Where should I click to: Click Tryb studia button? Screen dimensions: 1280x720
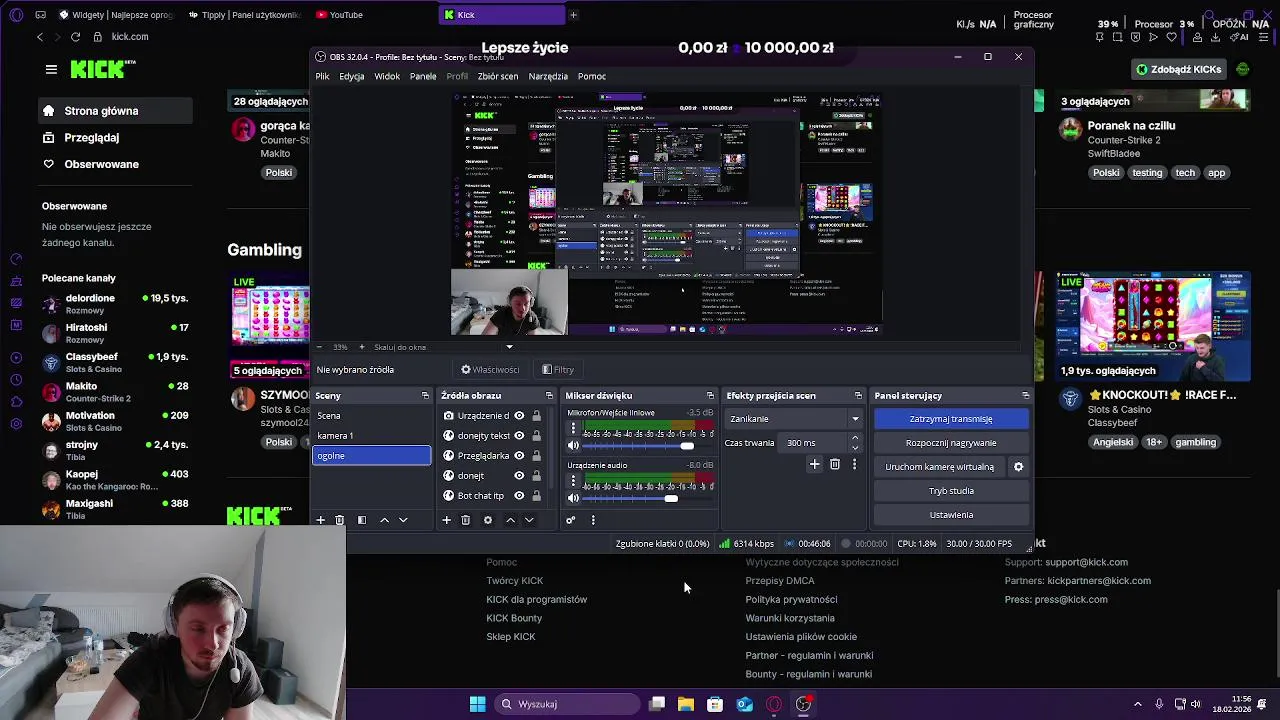[x=951, y=491]
